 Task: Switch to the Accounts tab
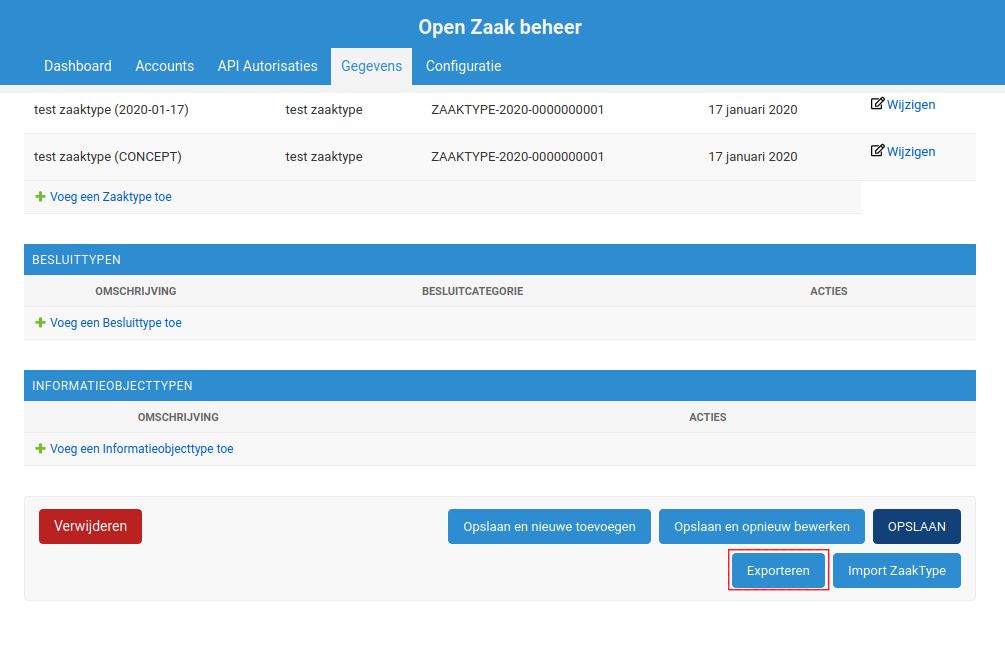(165, 66)
